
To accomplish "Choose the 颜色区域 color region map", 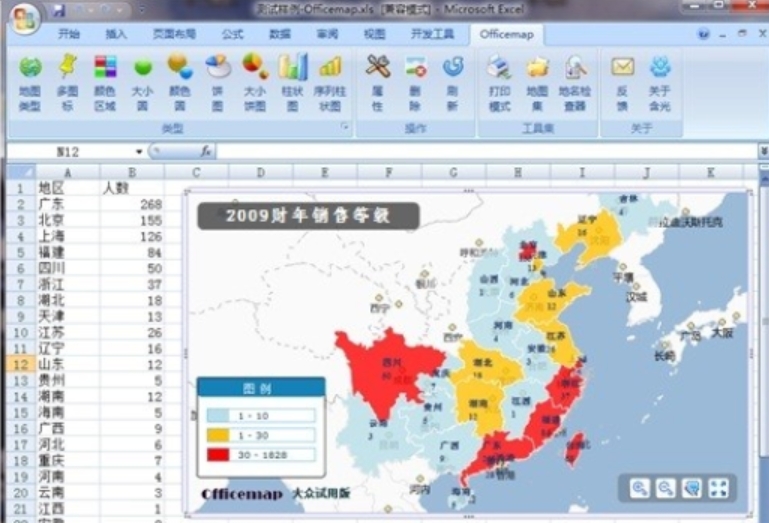I will pyautogui.click(x=105, y=79).
